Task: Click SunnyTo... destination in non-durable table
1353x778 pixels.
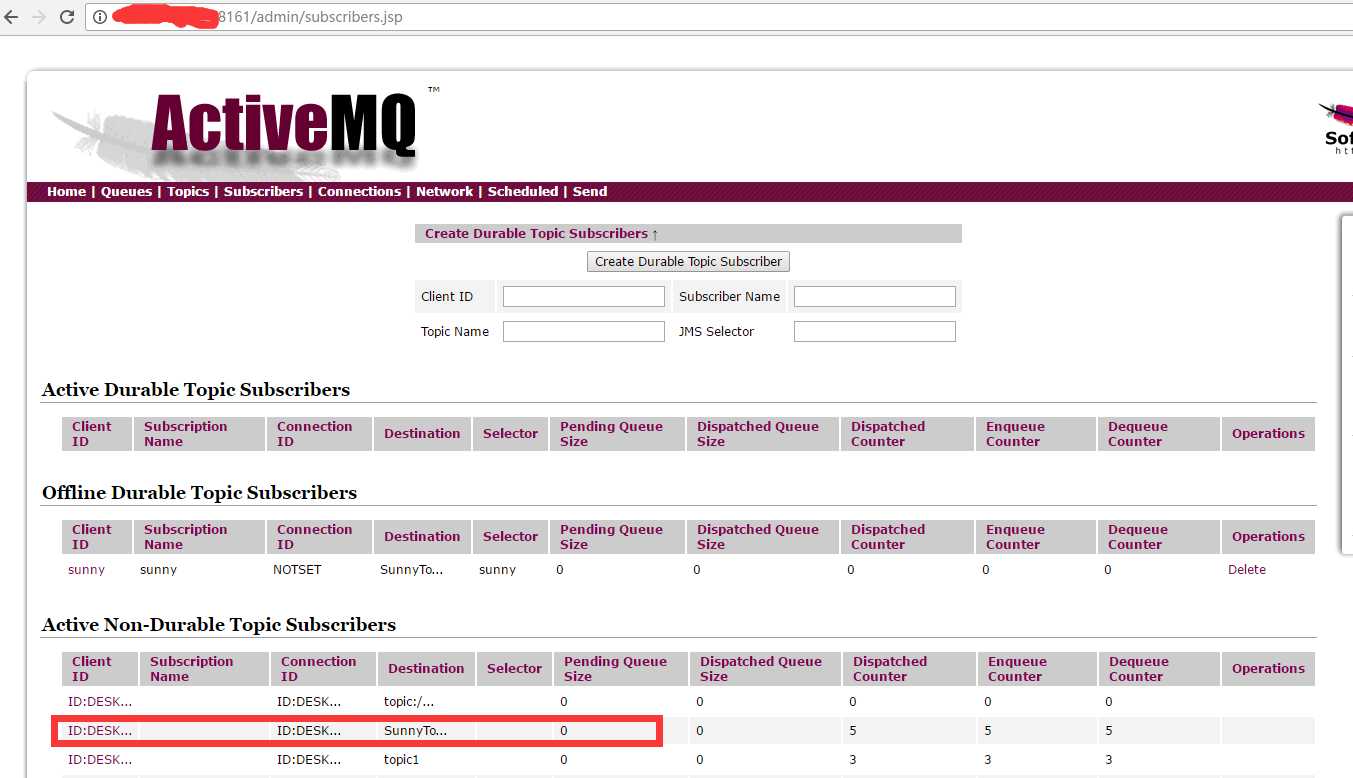Action: (x=415, y=731)
